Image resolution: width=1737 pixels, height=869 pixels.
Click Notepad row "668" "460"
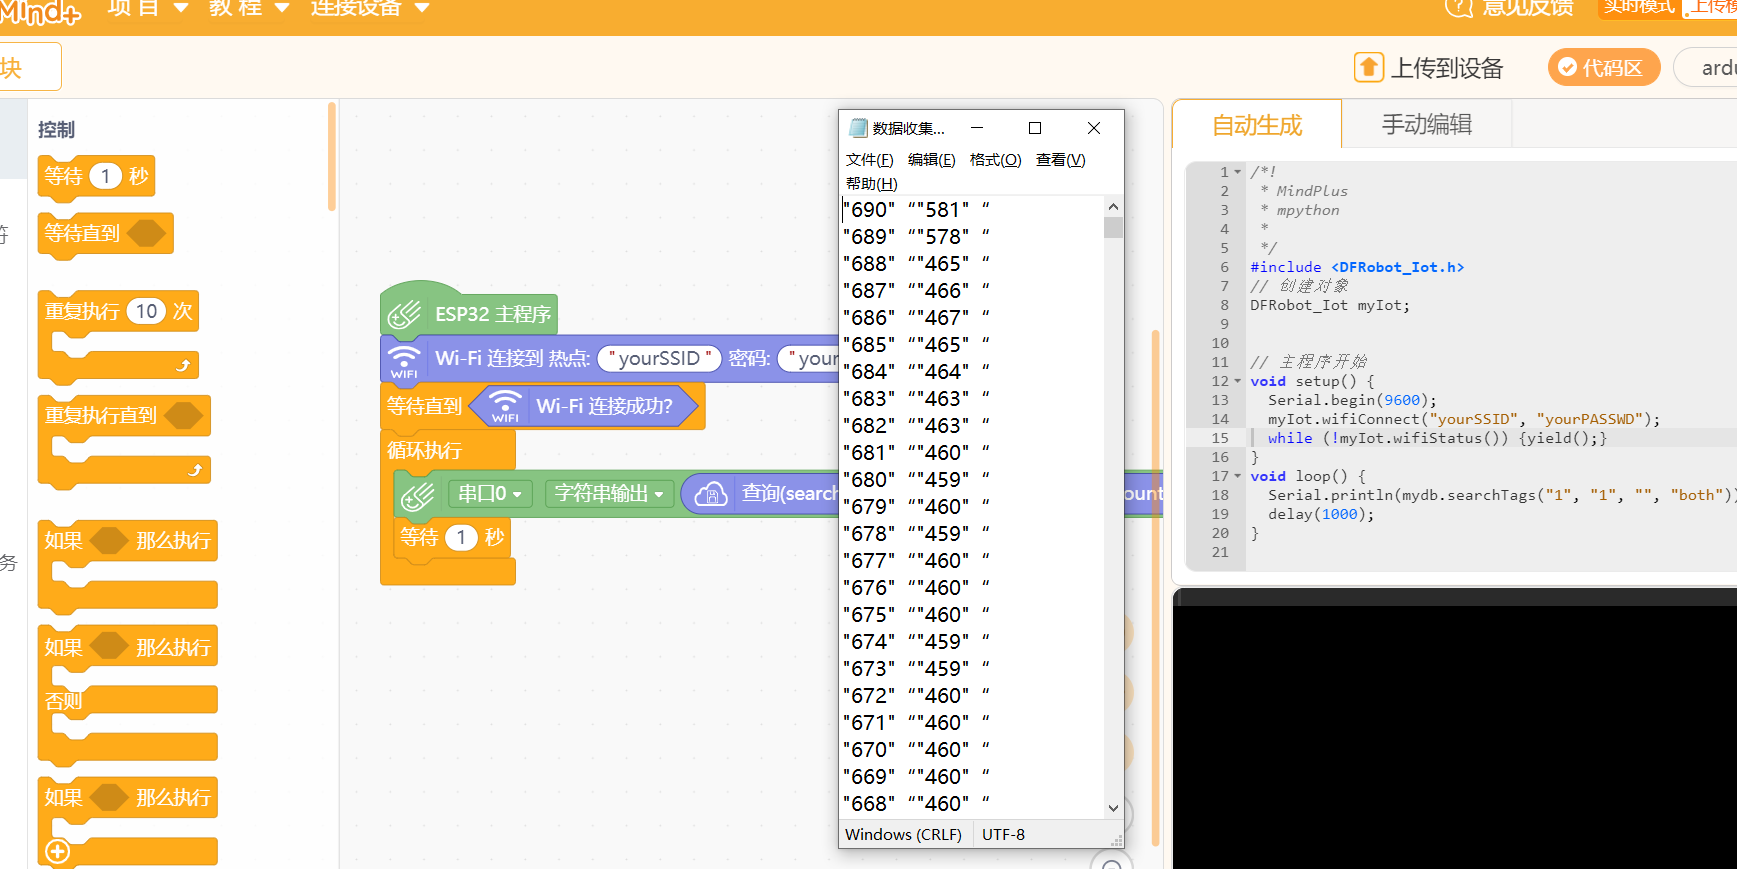pyautogui.click(x=916, y=804)
